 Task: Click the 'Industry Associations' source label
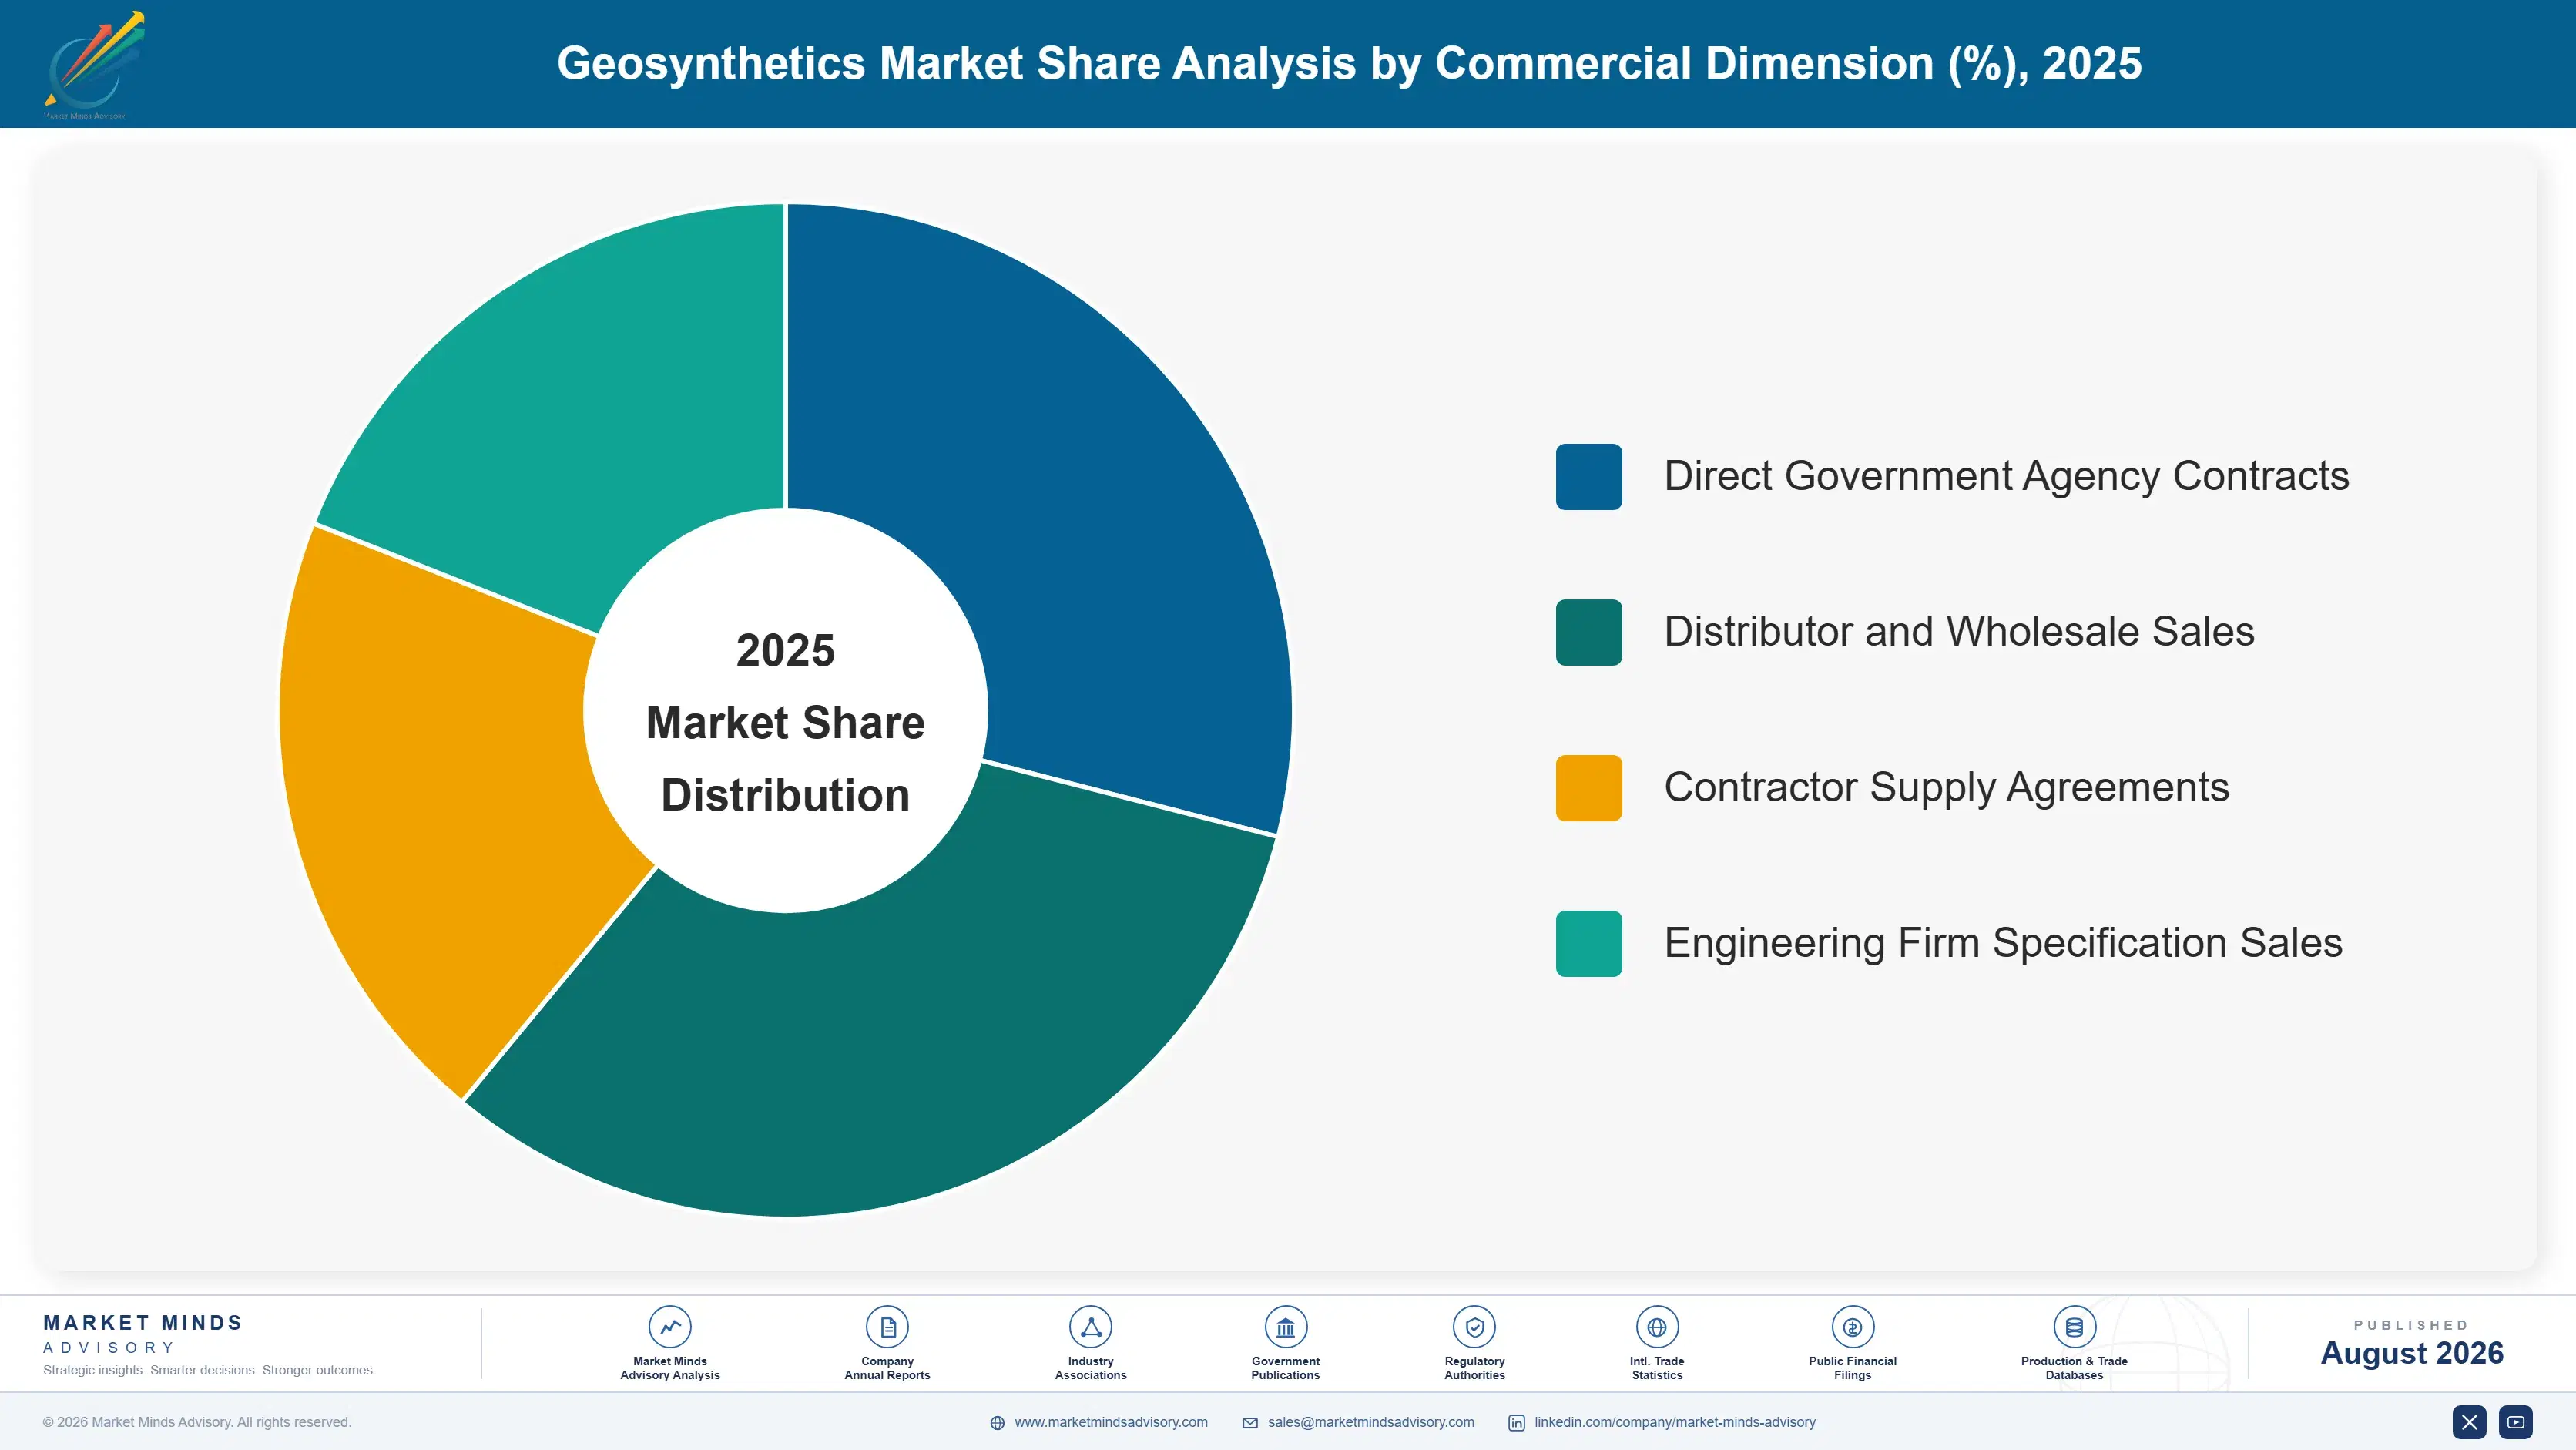1090,1368
